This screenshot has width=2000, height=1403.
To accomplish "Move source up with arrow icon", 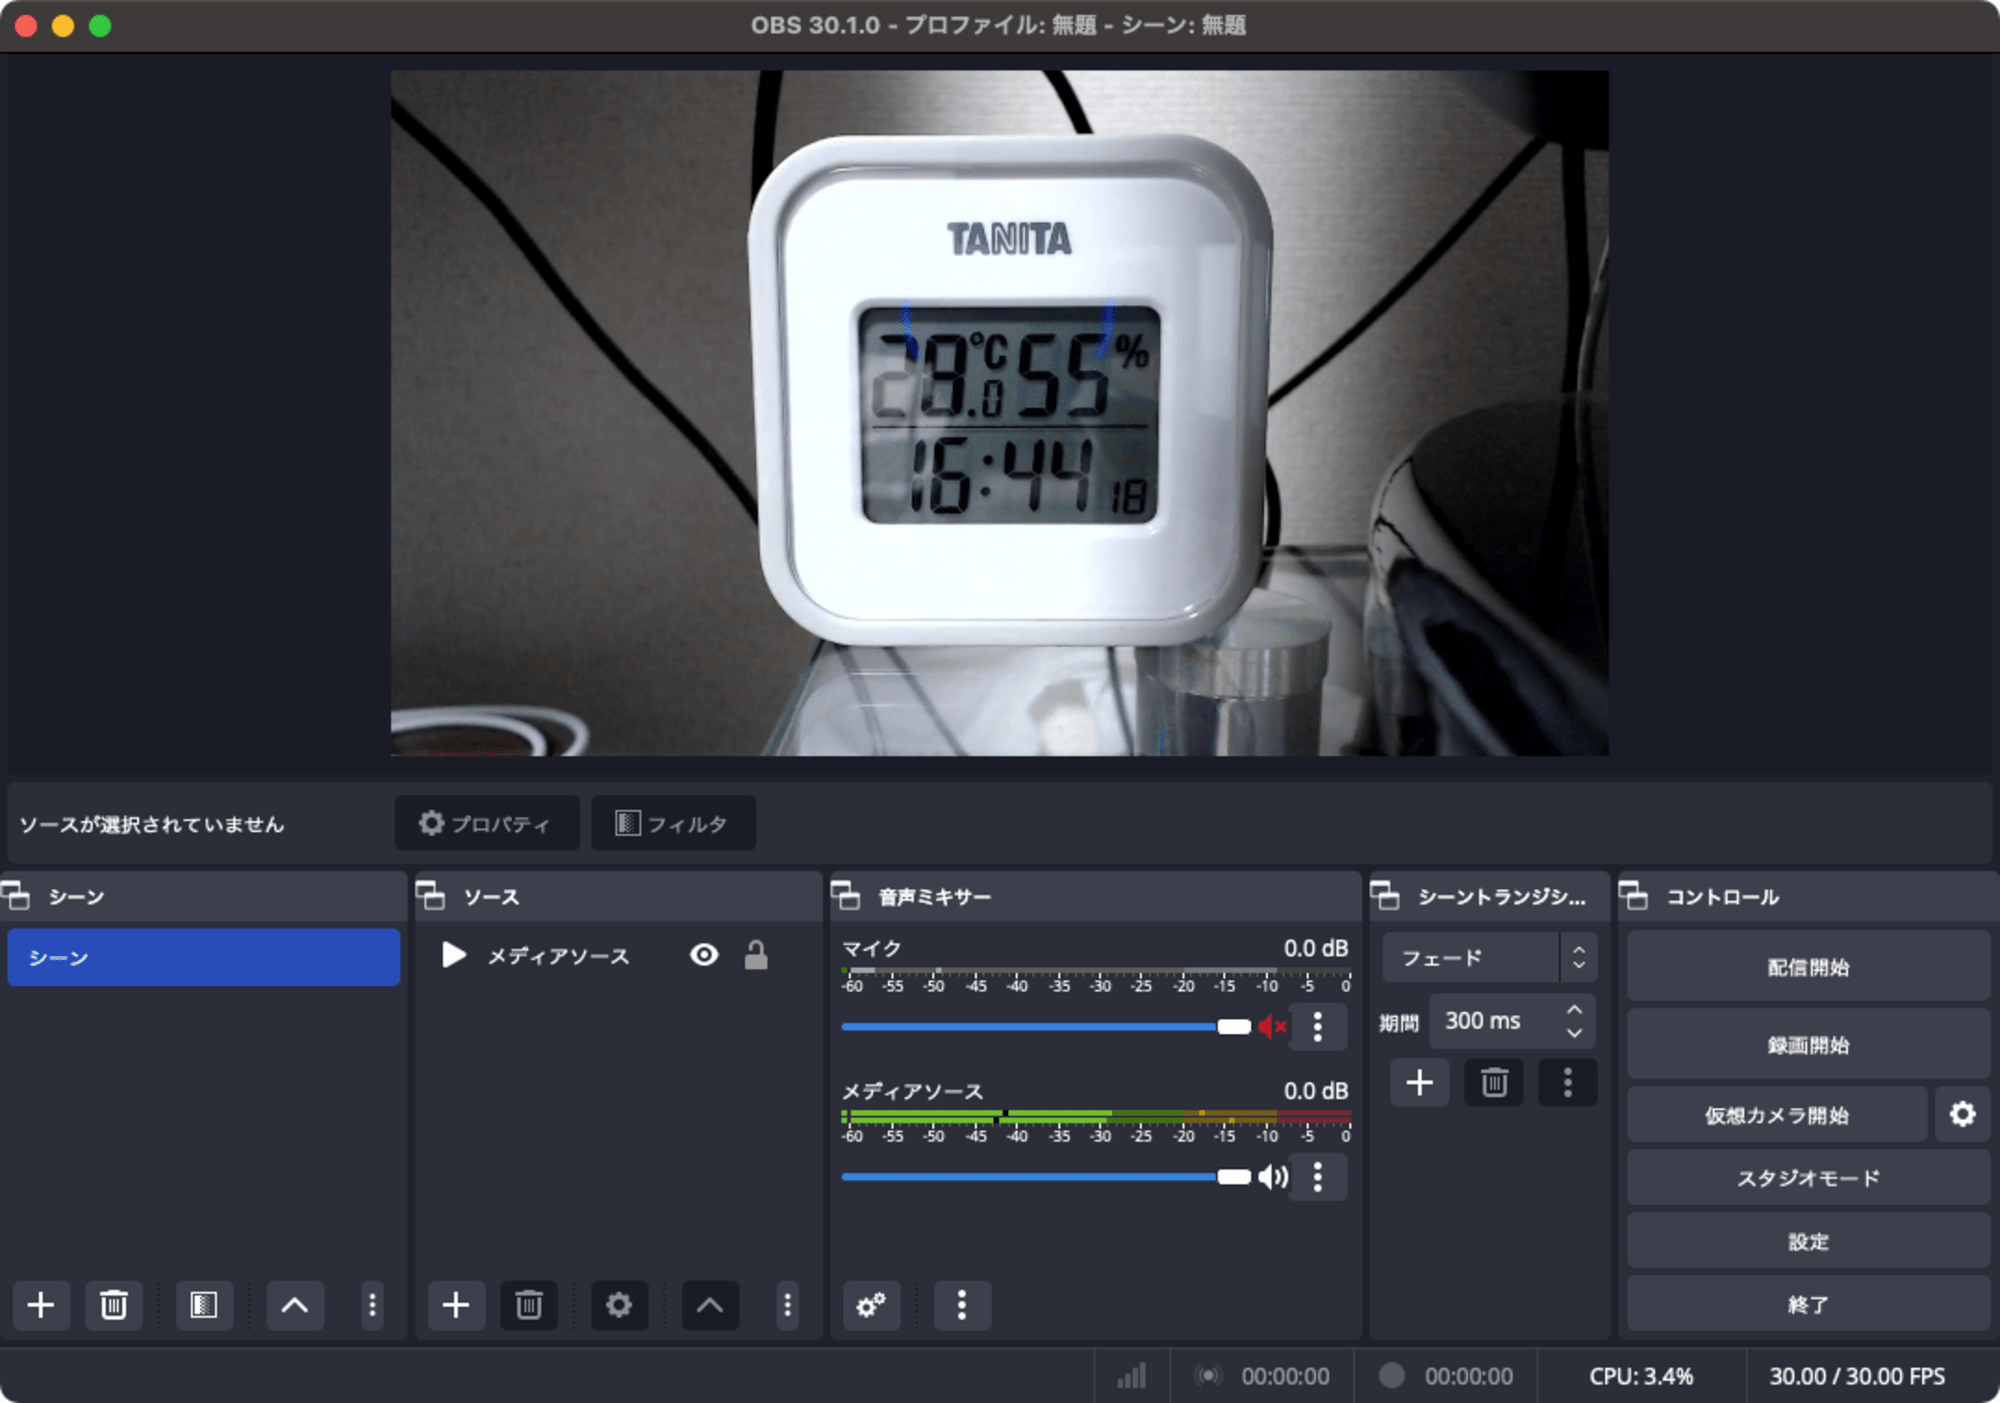I will pos(710,1305).
